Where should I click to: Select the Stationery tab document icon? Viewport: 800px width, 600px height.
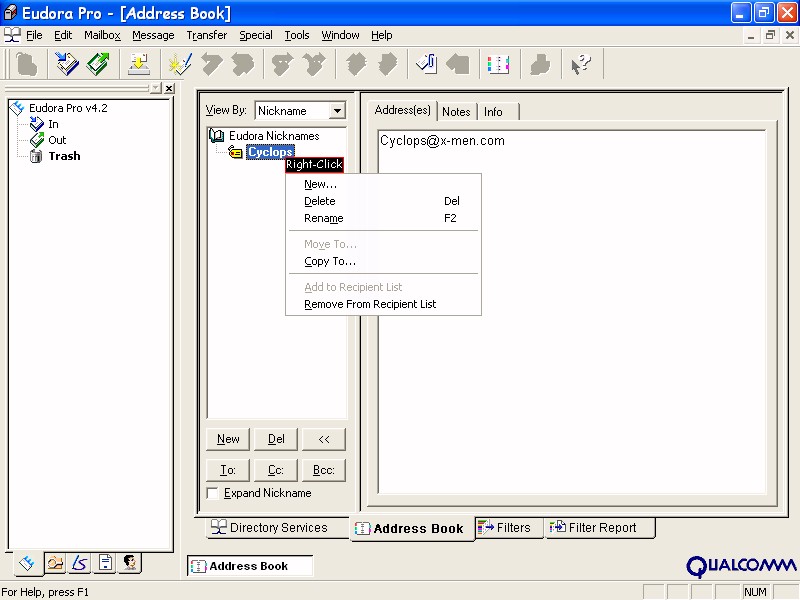click(x=106, y=563)
